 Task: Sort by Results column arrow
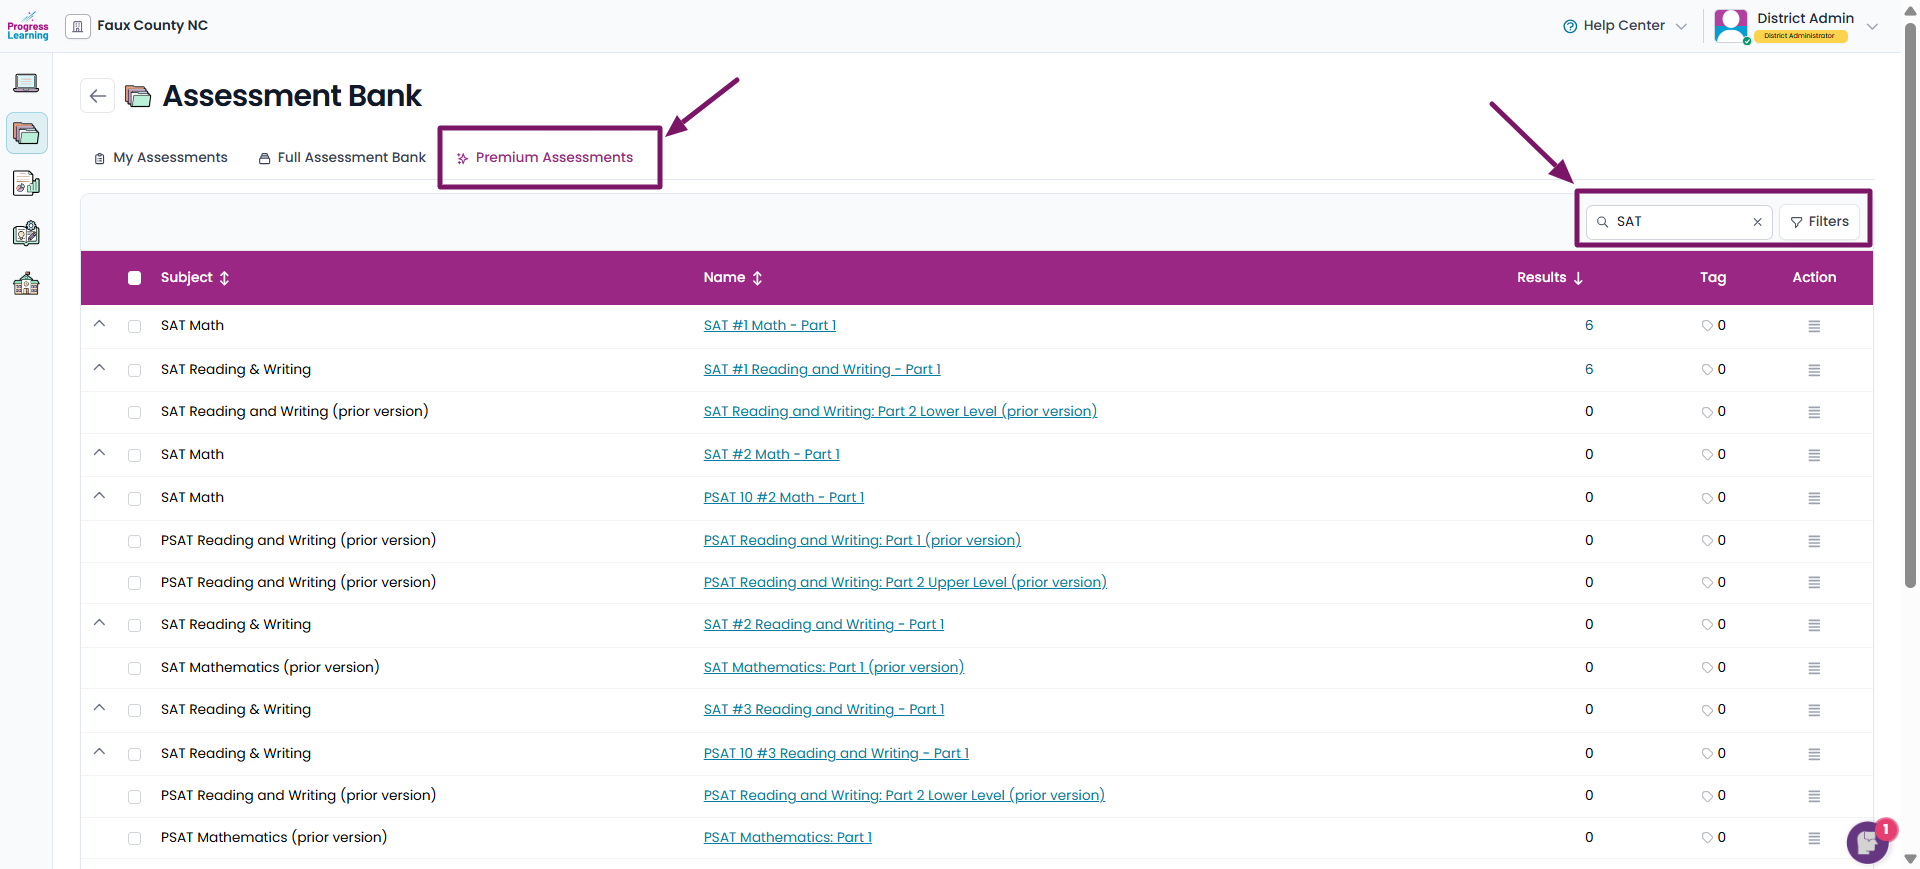pyautogui.click(x=1578, y=278)
